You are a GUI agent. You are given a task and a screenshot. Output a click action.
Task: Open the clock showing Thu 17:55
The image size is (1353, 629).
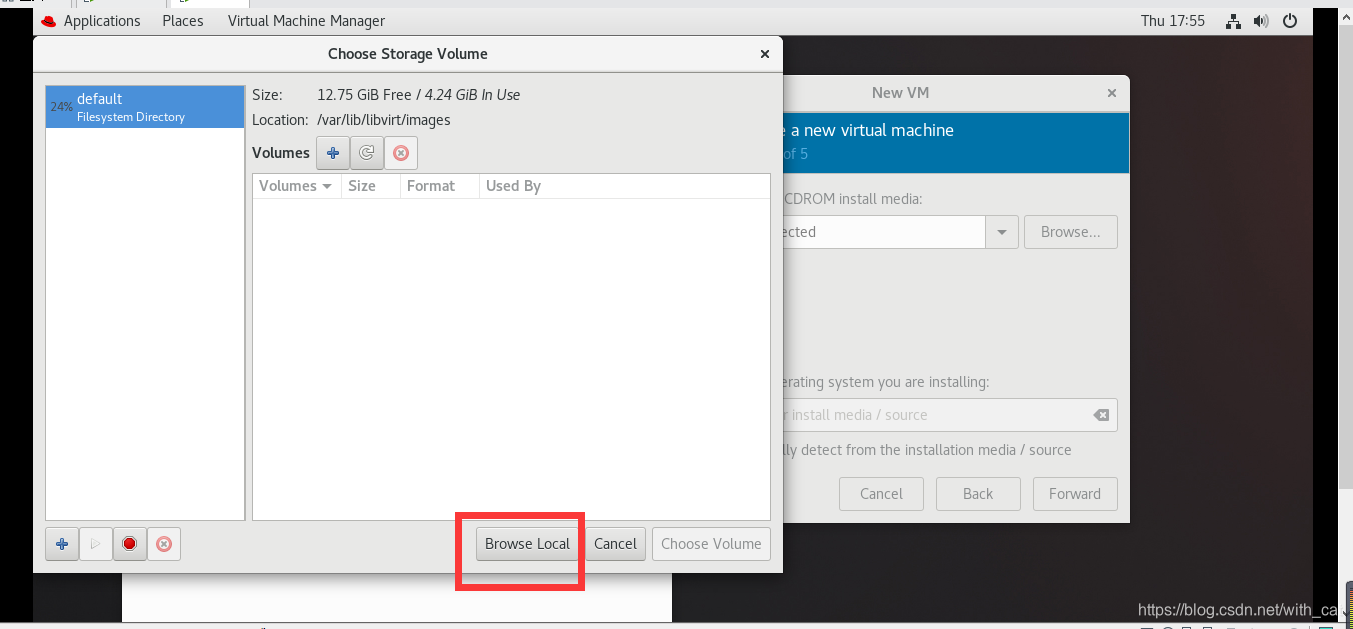[1173, 21]
